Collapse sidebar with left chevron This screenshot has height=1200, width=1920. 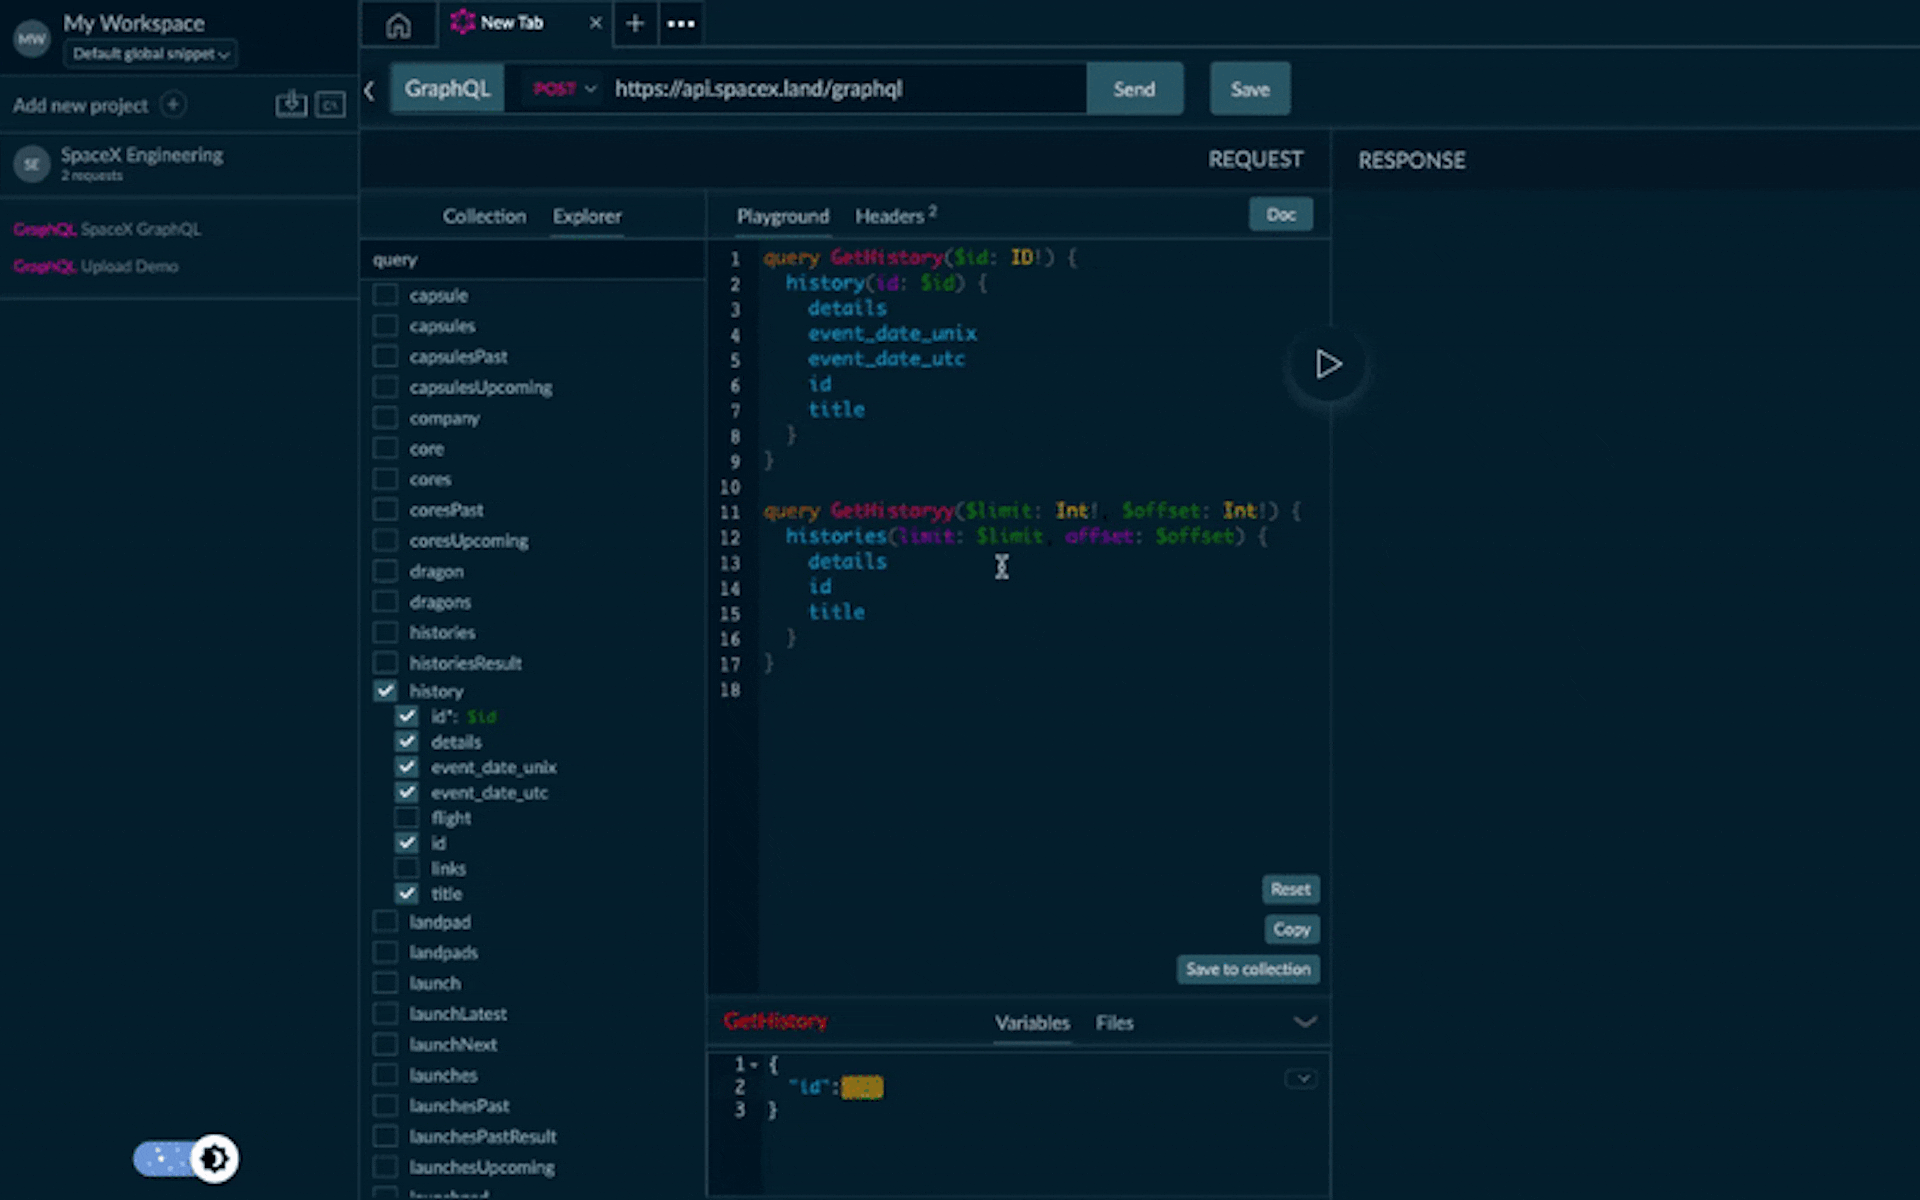coord(370,90)
